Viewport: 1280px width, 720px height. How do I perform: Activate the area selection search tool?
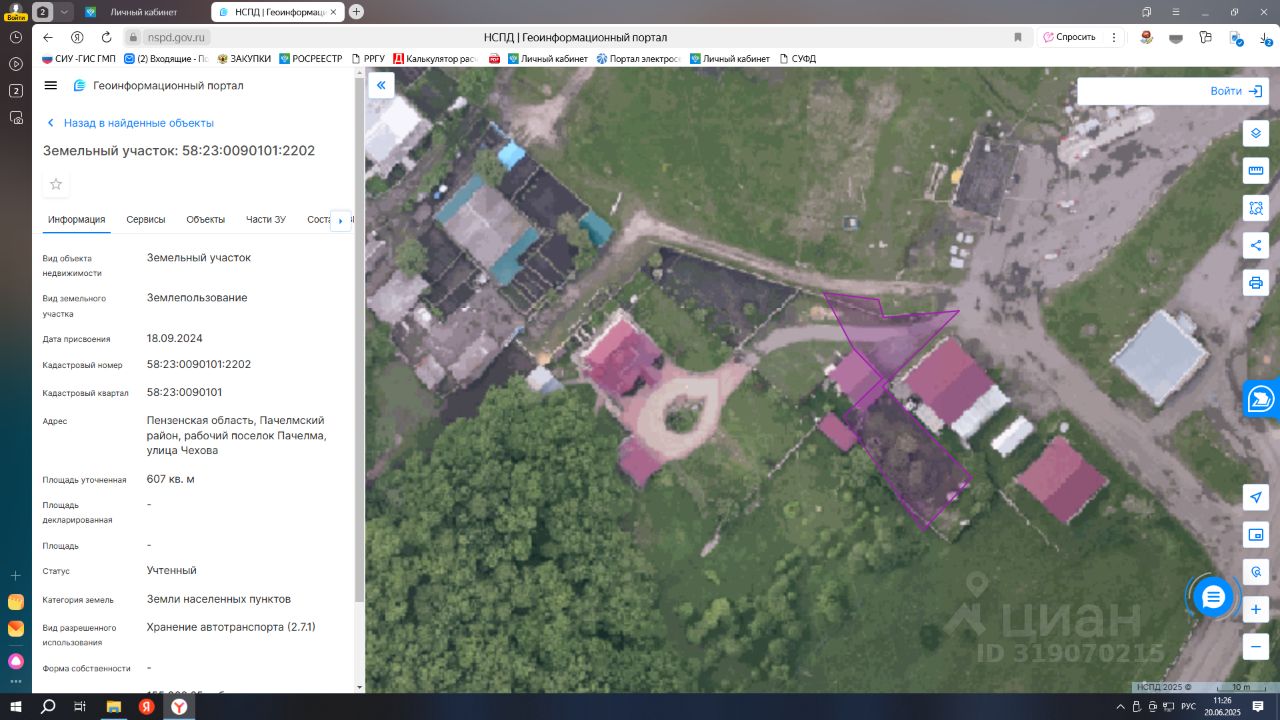tap(1256, 208)
